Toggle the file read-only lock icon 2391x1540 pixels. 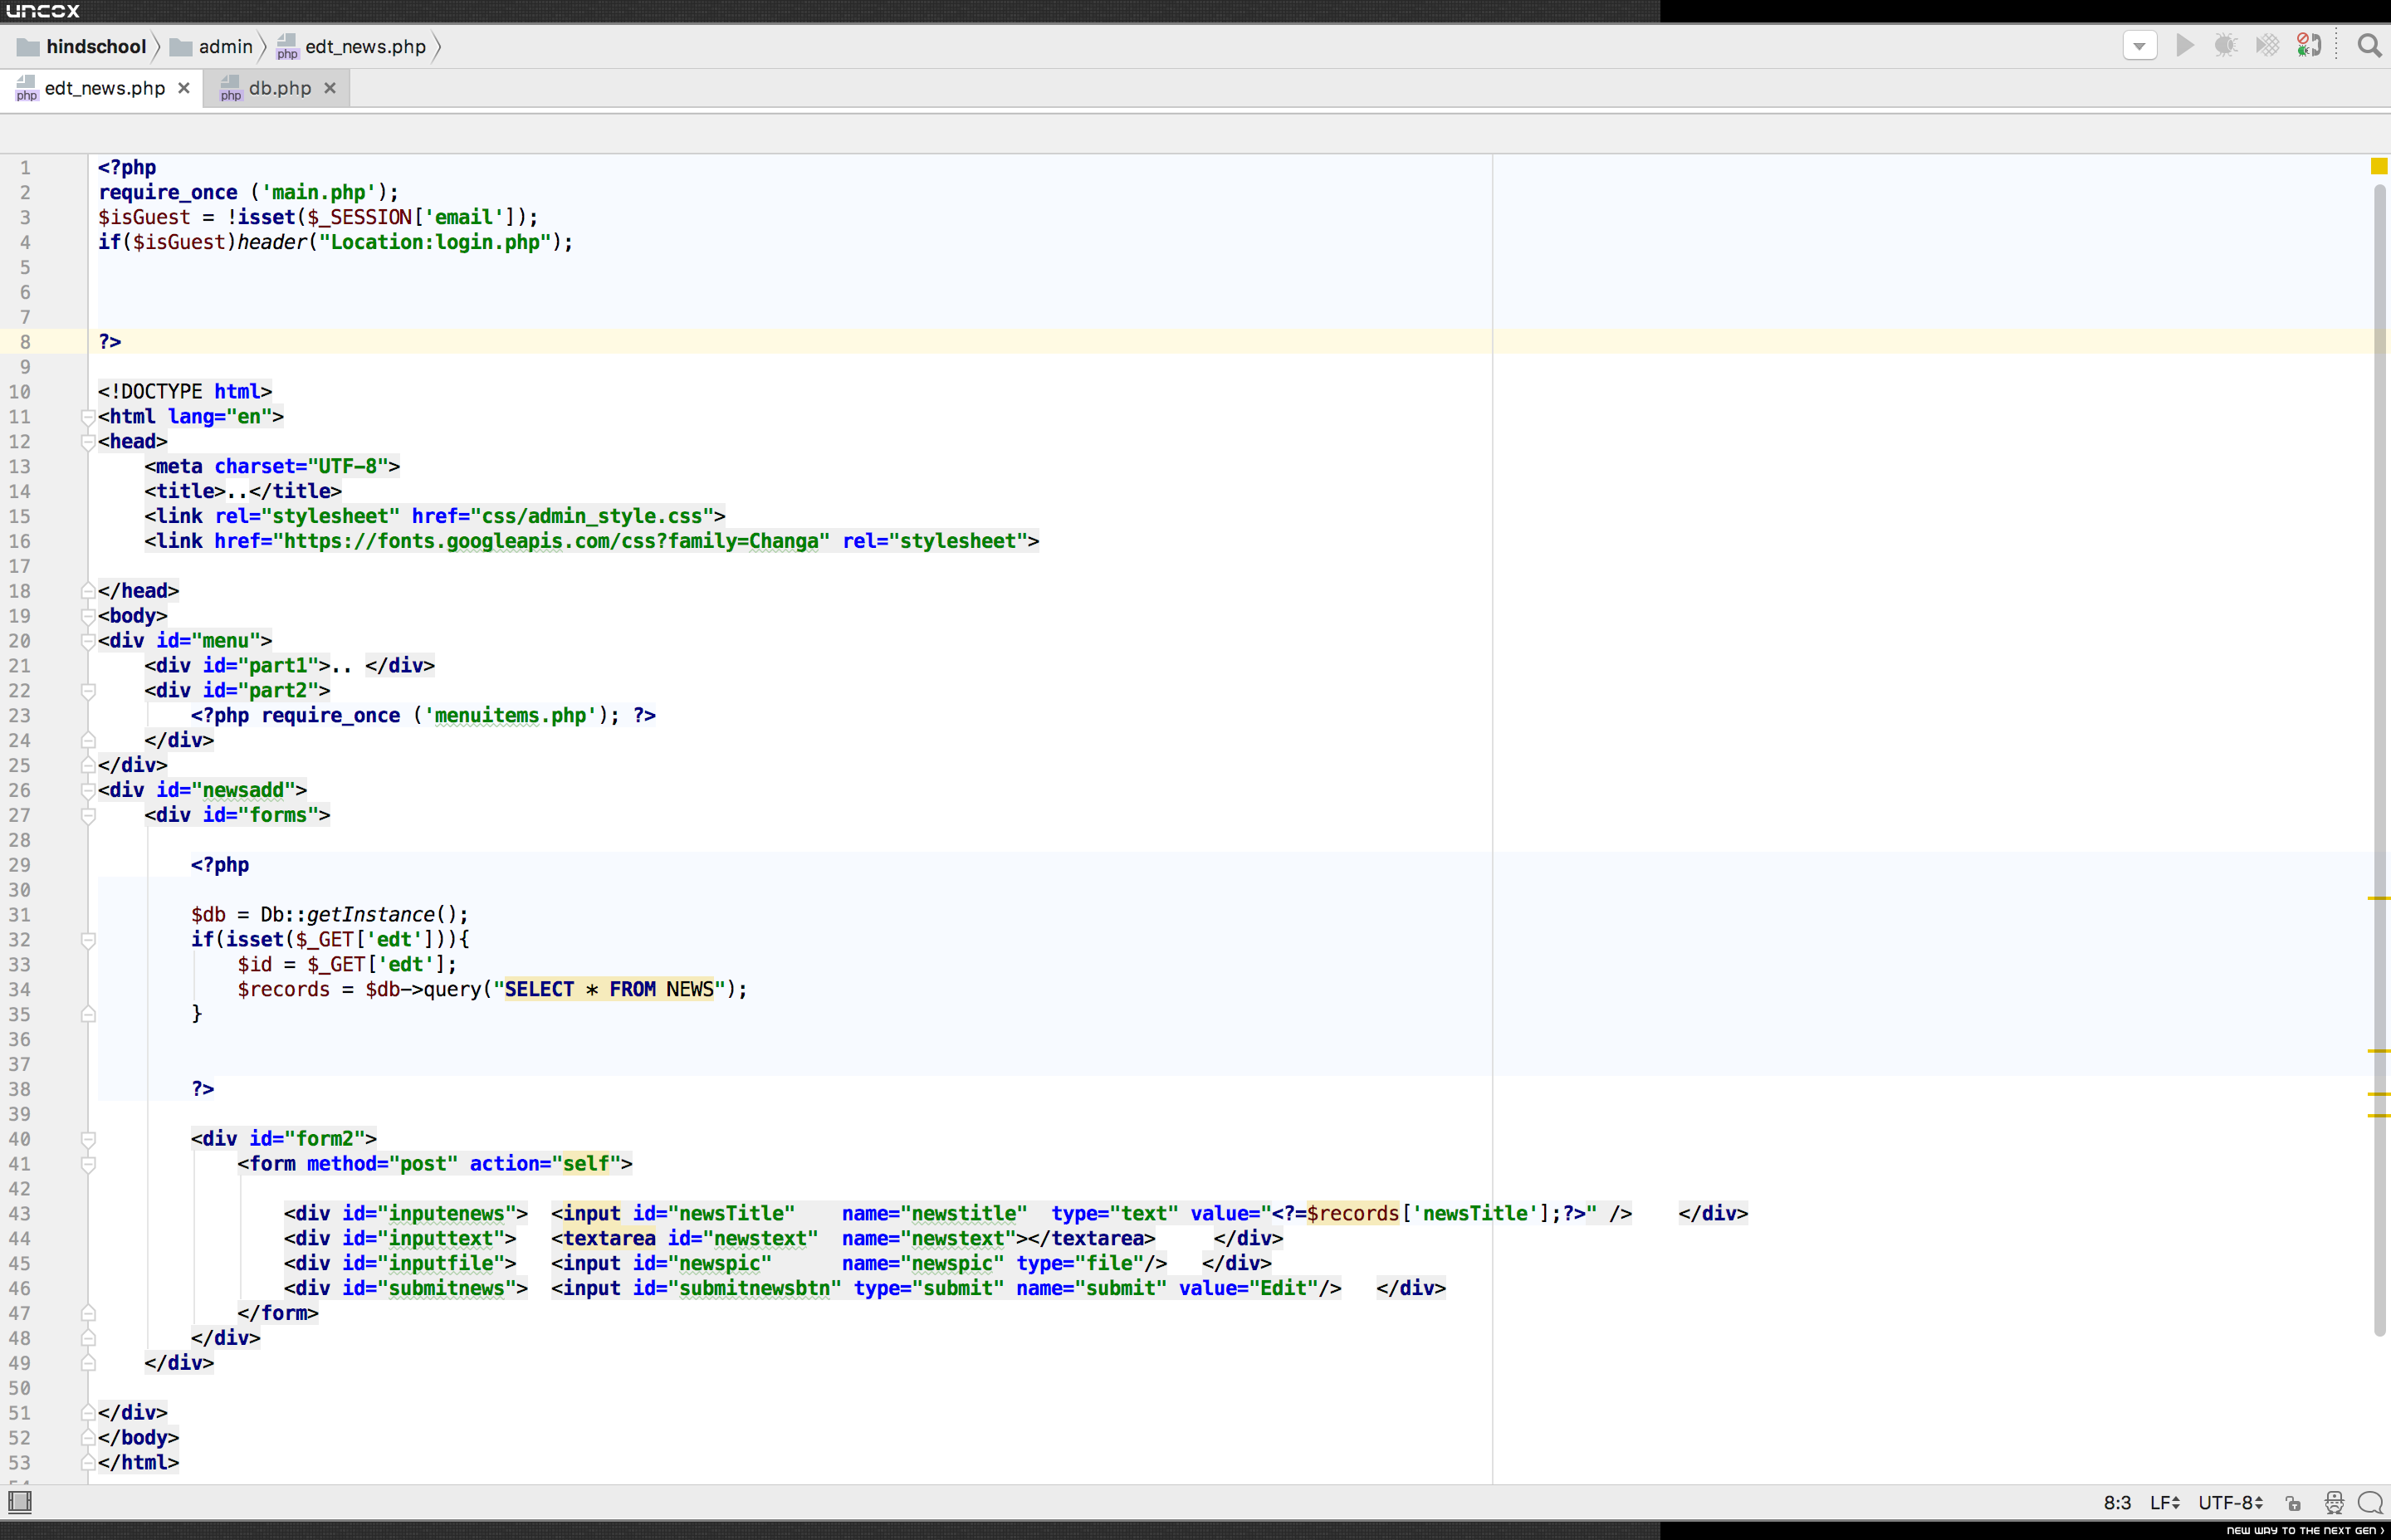point(2293,1503)
